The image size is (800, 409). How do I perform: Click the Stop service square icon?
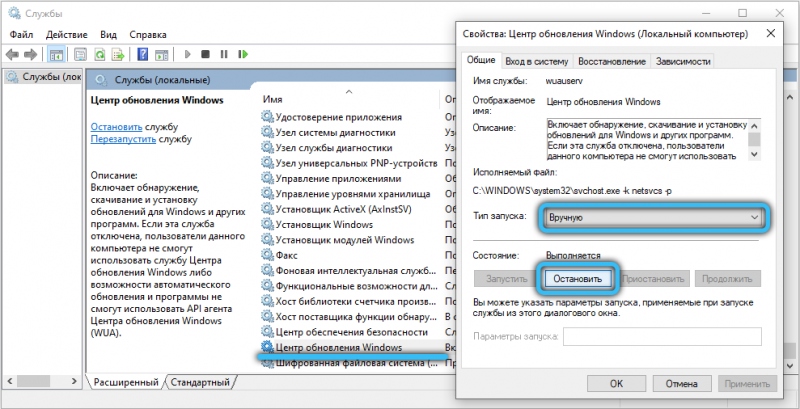pos(205,54)
